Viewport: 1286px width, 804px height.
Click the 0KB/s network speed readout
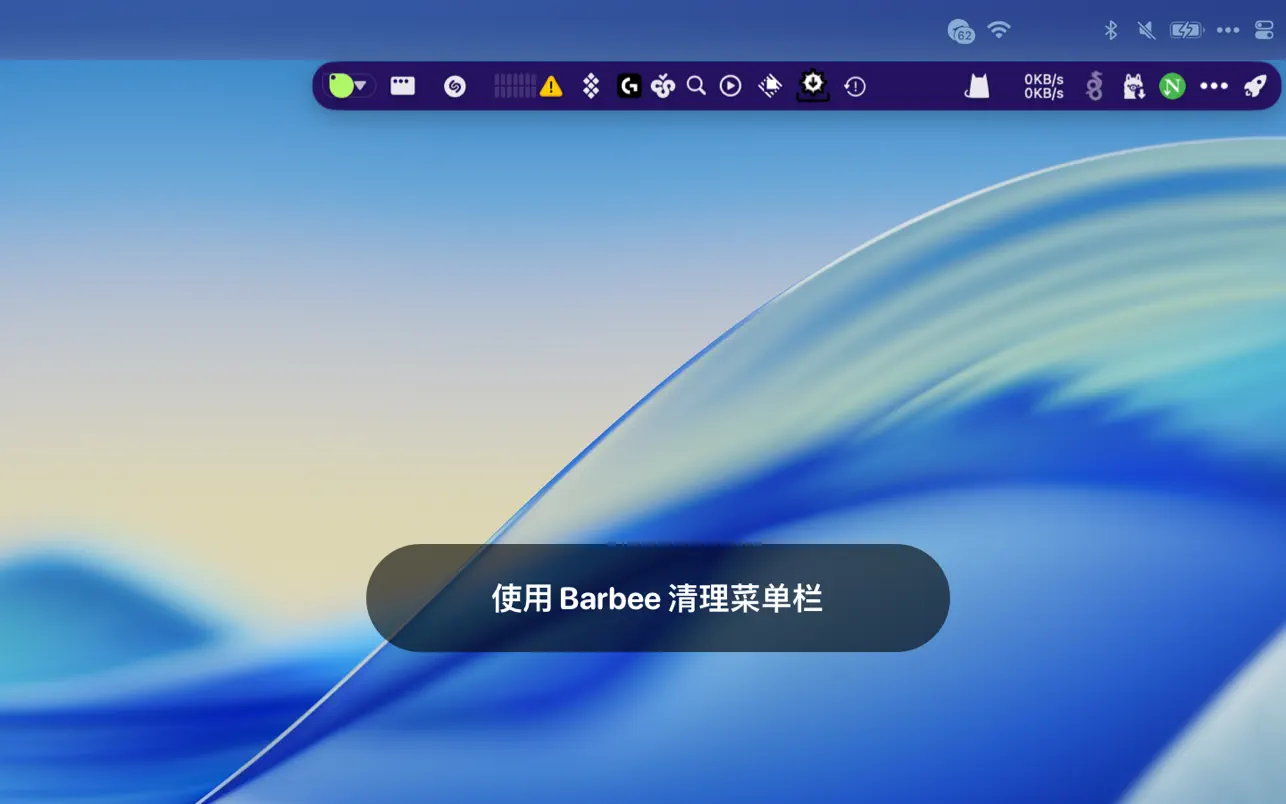click(1044, 86)
